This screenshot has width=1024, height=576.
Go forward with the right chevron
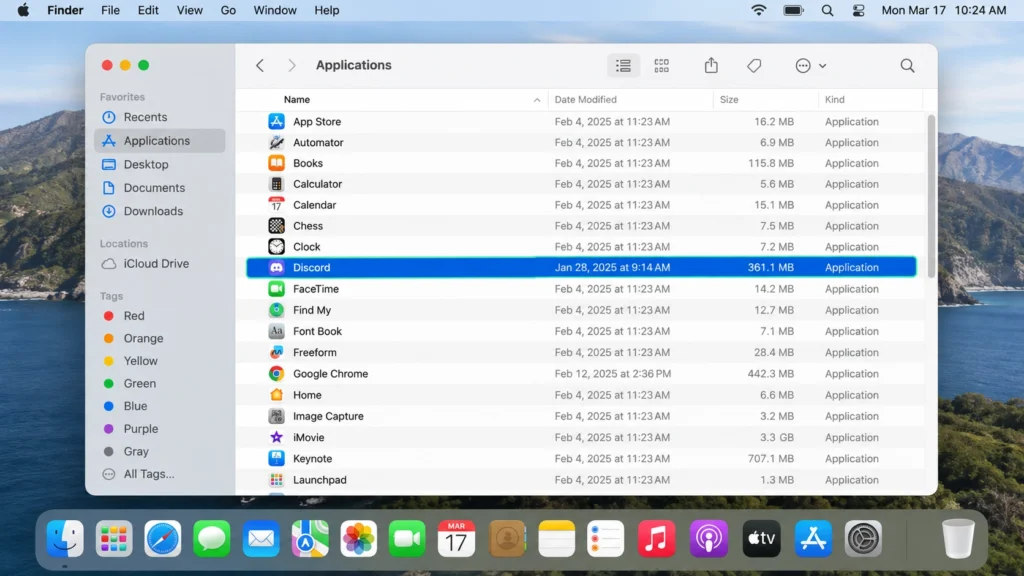292,65
